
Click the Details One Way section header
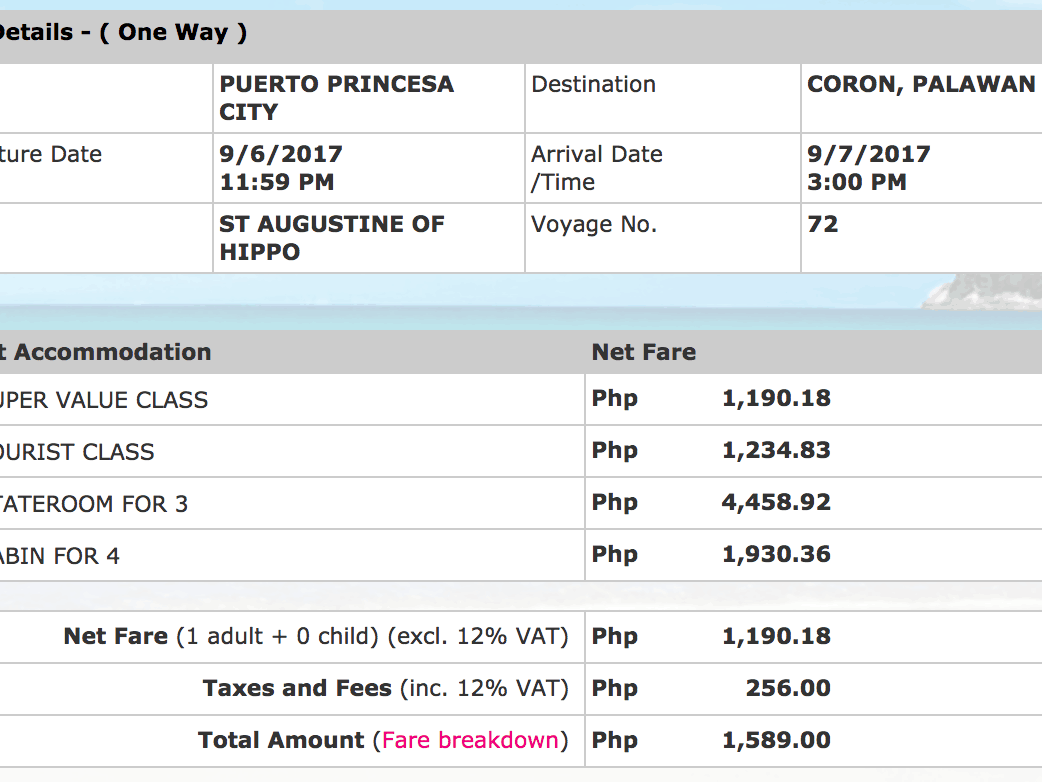click(123, 32)
